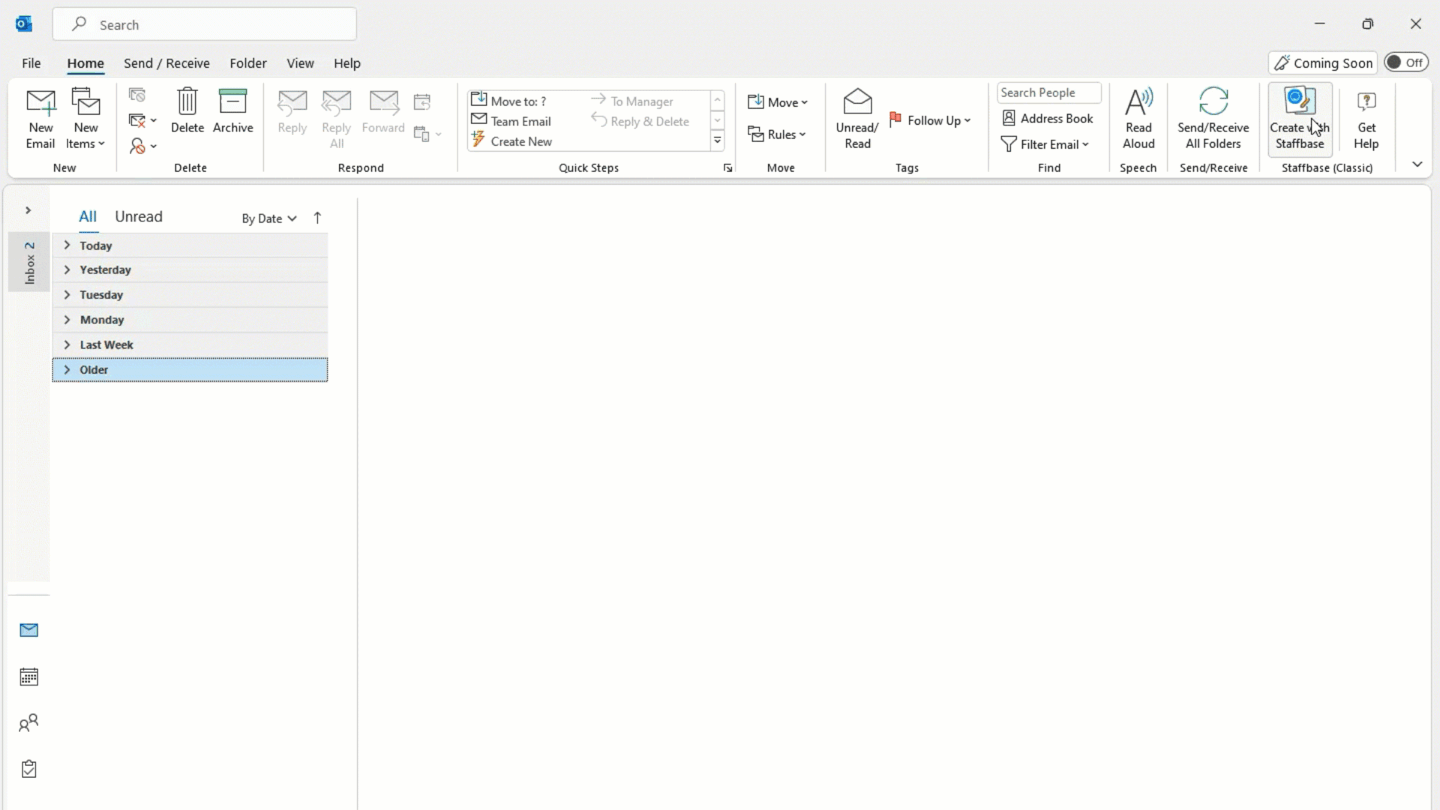
Task: Click the Delete trash can icon
Action: [x=187, y=111]
